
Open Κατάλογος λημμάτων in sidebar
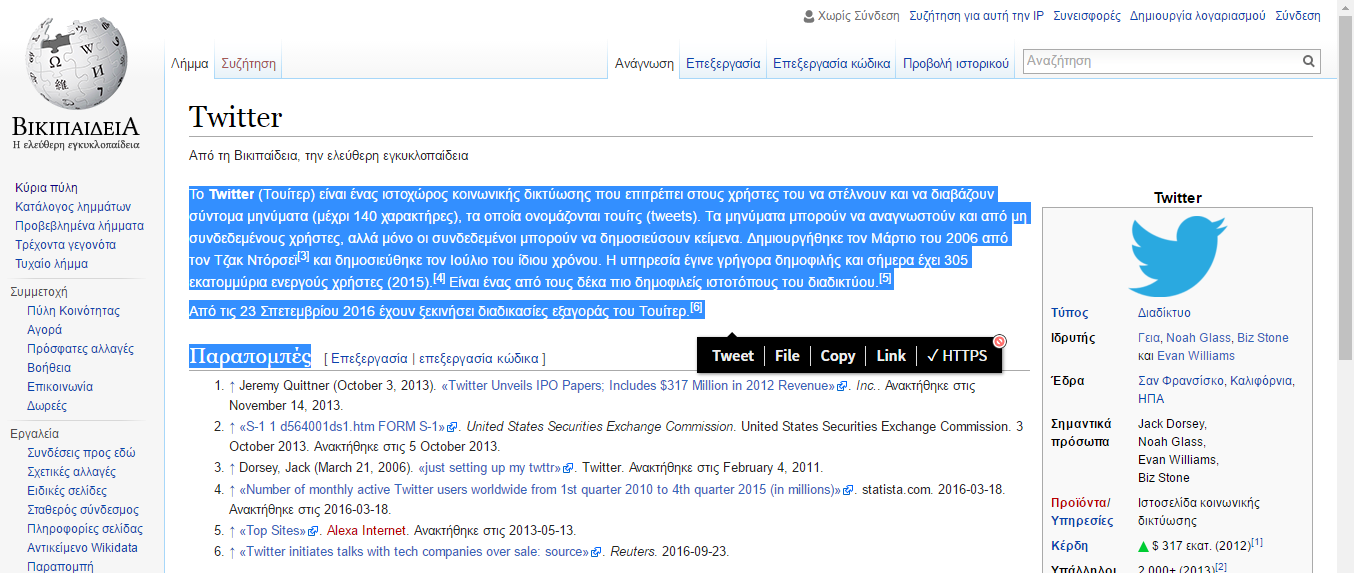point(73,207)
